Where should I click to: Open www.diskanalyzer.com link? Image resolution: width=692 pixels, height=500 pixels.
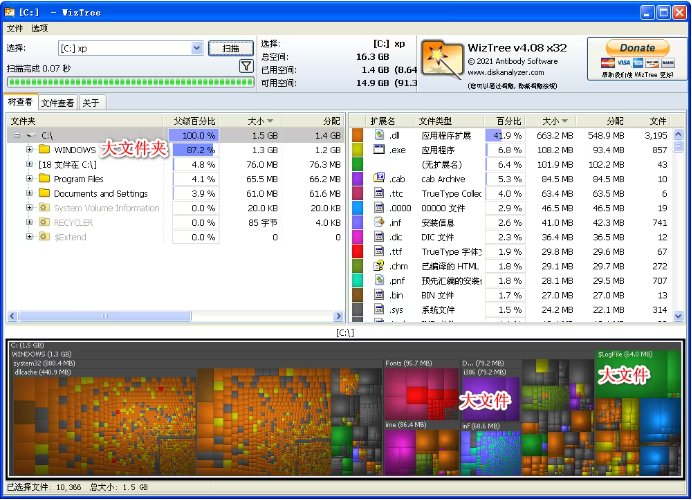tap(506, 72)
